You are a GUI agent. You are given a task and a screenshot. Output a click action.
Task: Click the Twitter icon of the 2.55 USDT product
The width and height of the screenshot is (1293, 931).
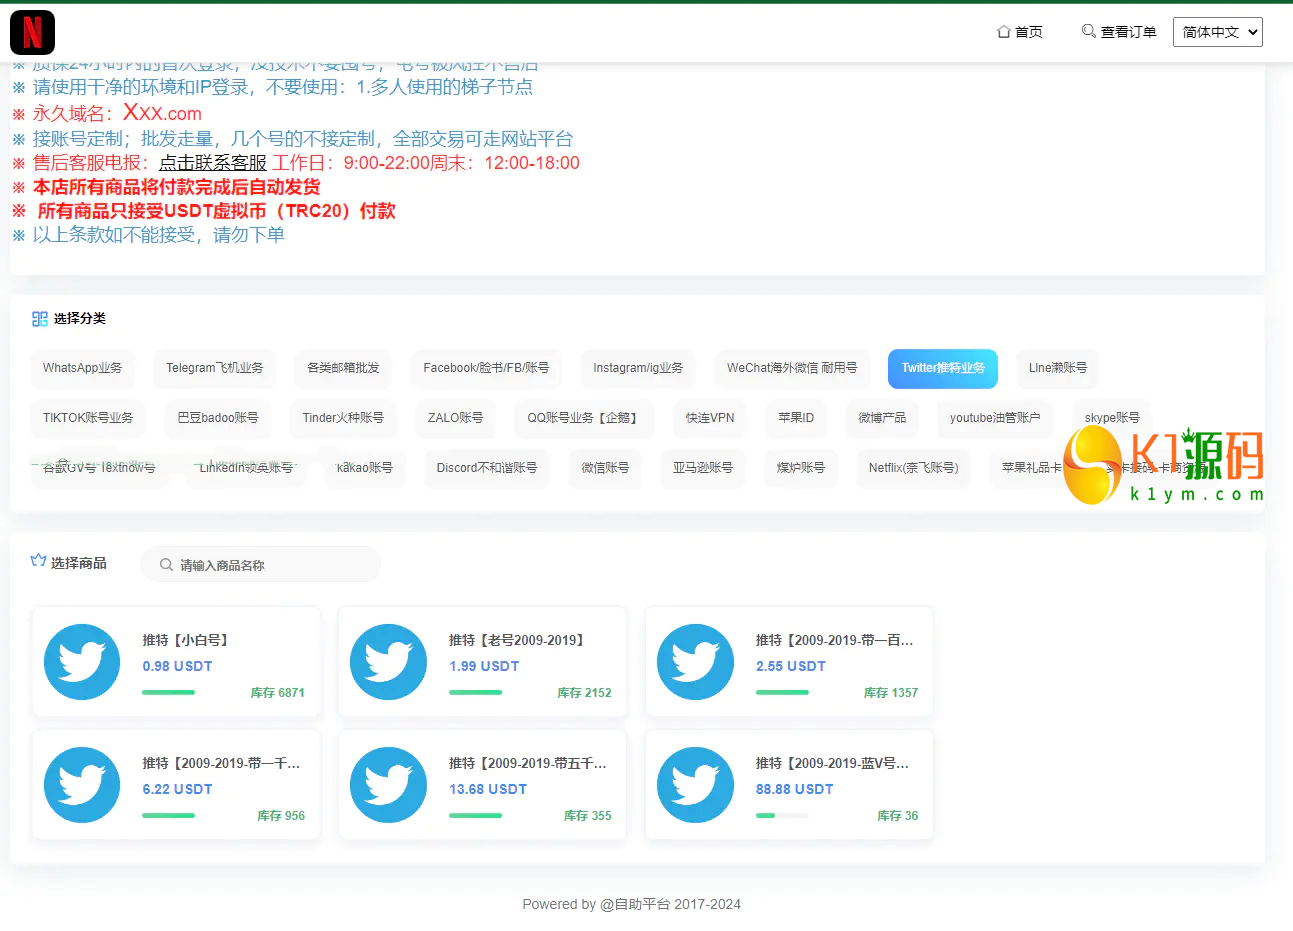click(x=695, y=662)
